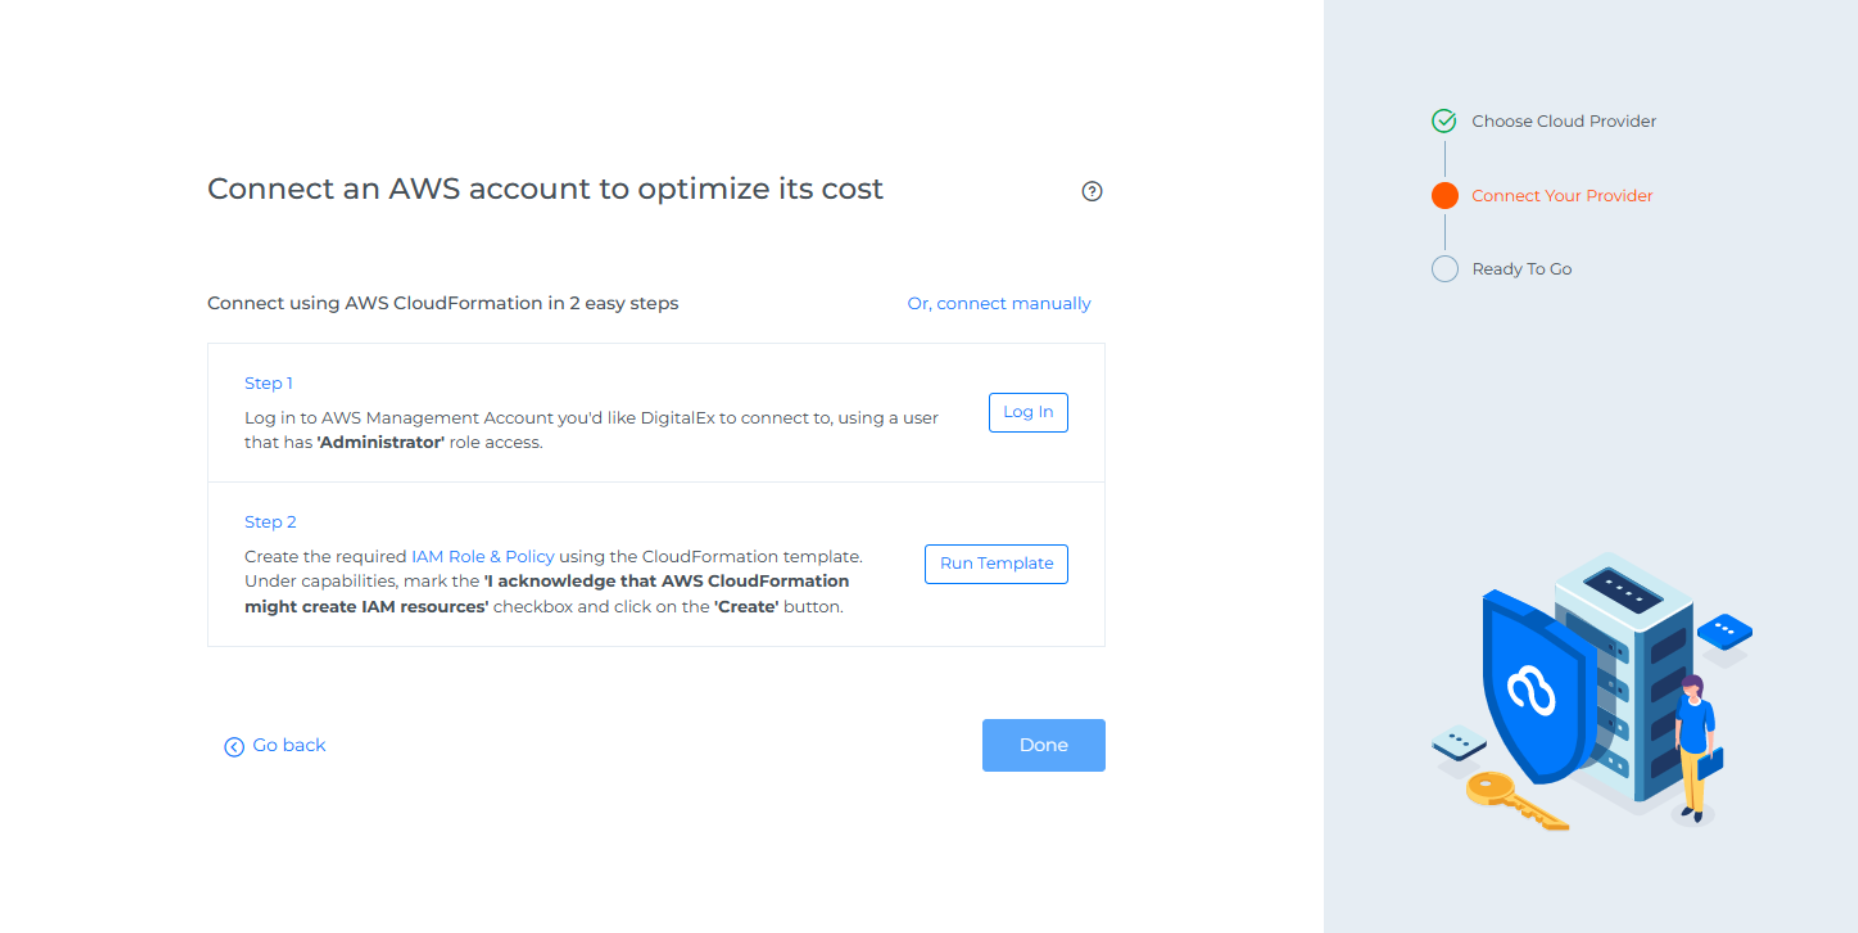
Task: Click the Go back link text
Action: (289, 745)
